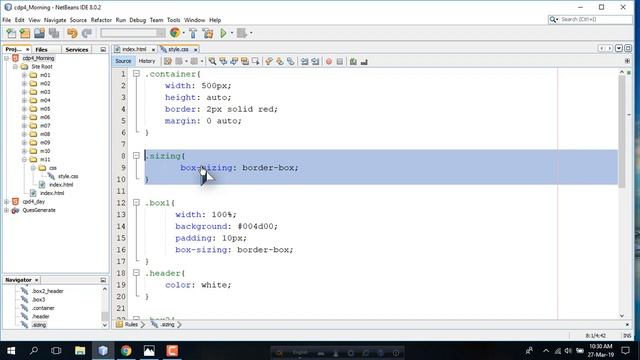Switch to the Services panel tab
This screenshot has width=640, height=360.
77,49
